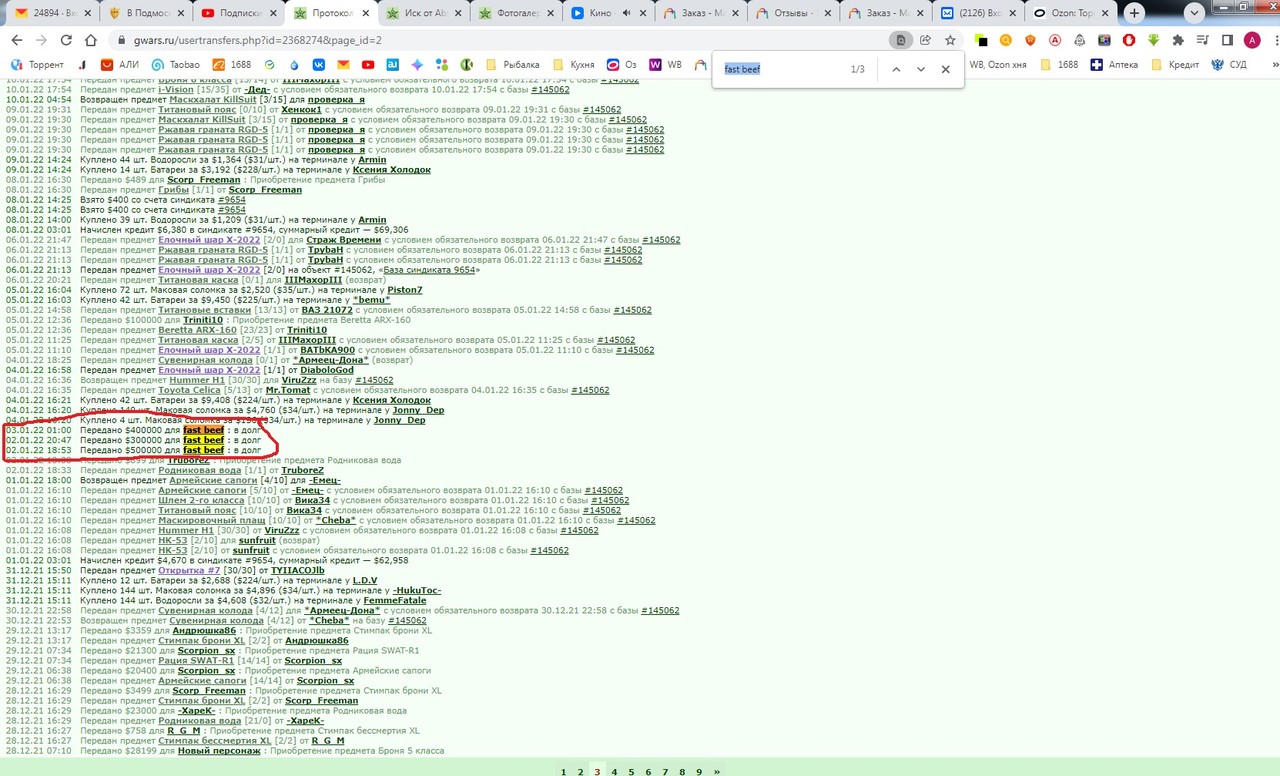Screen dimensions: 1280x776
Task: Click the address bar URL
Action: coord(259,40)
